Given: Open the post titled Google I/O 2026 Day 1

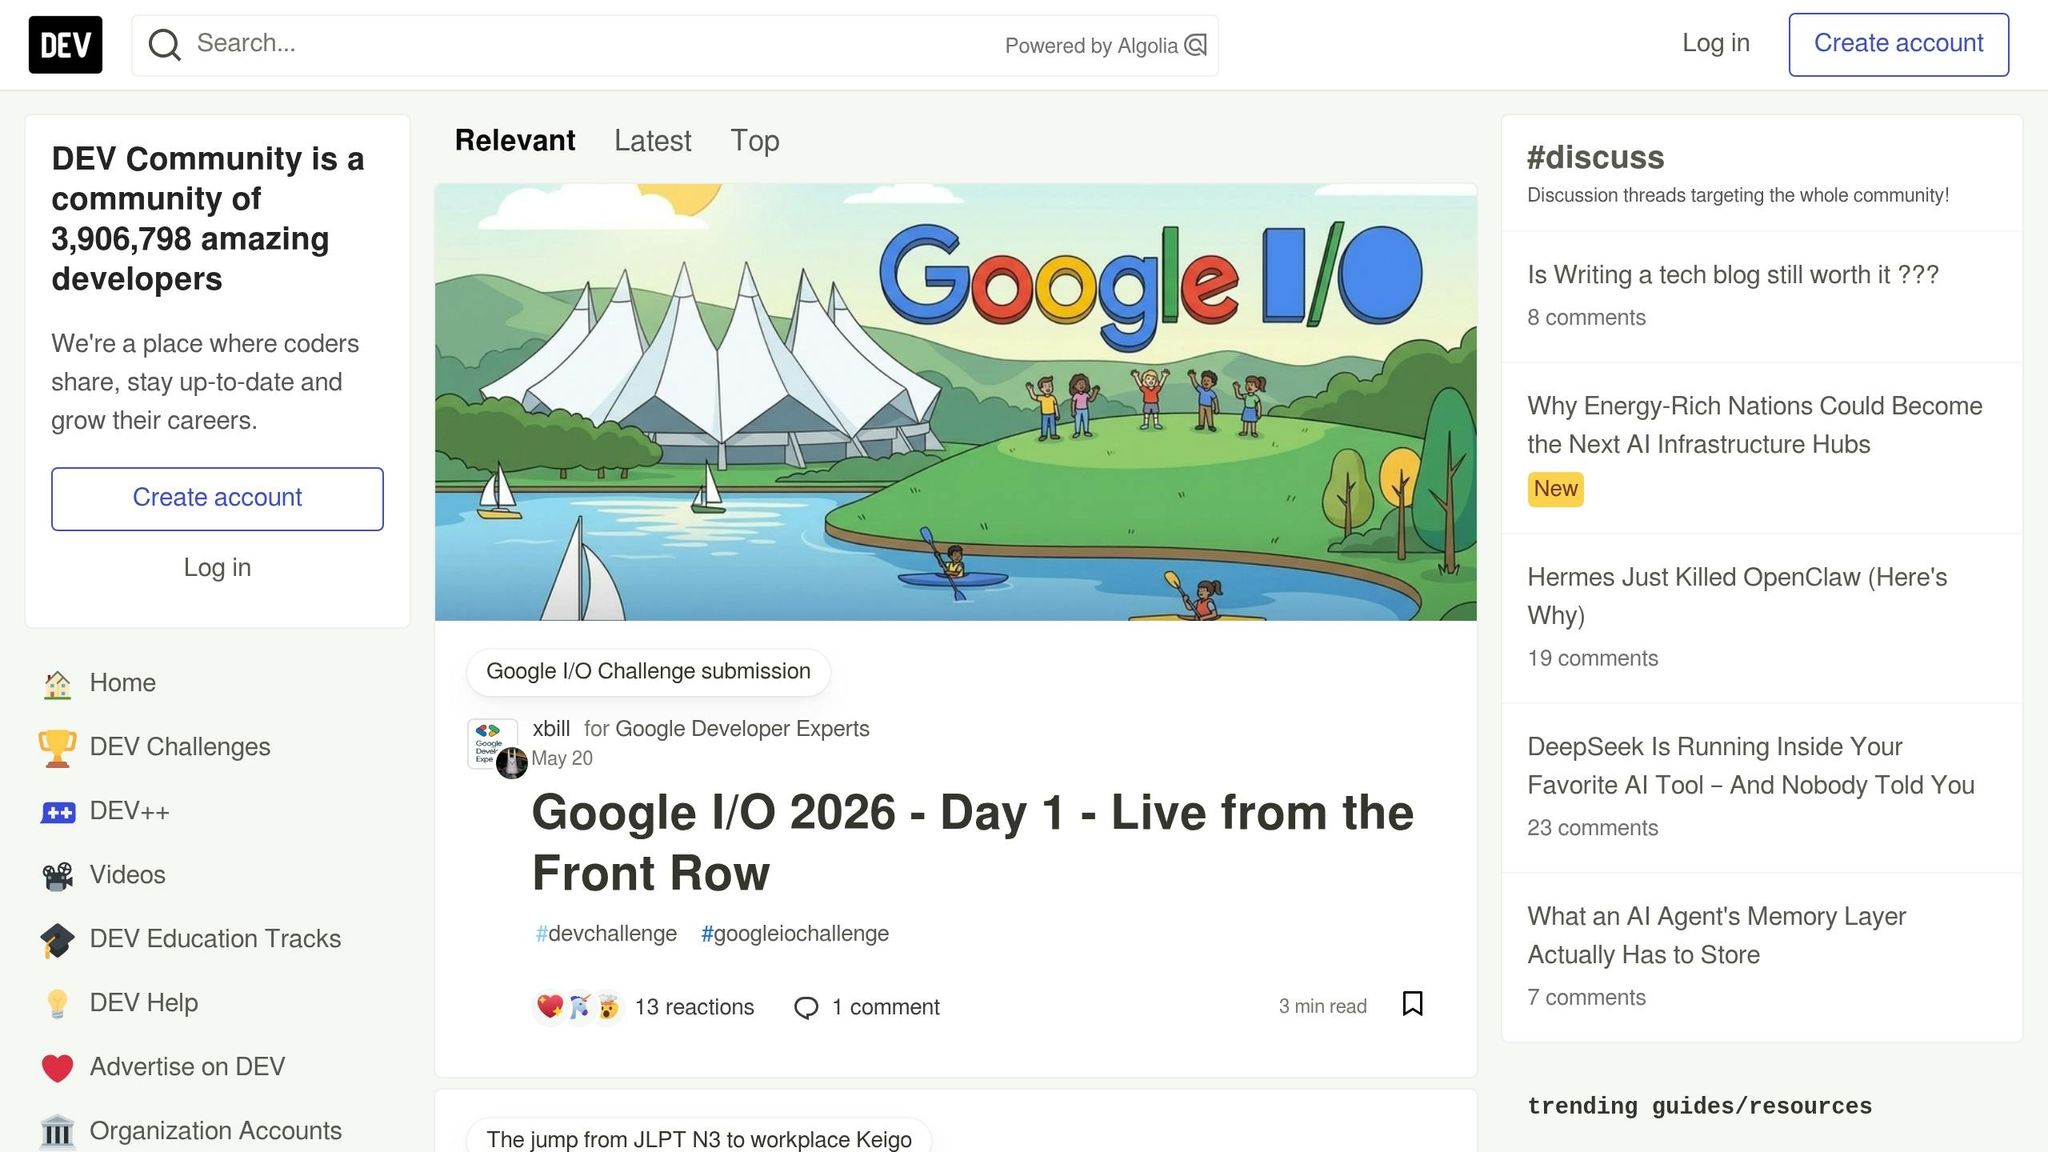Looking at the screenshot, I should pos(972,843).
